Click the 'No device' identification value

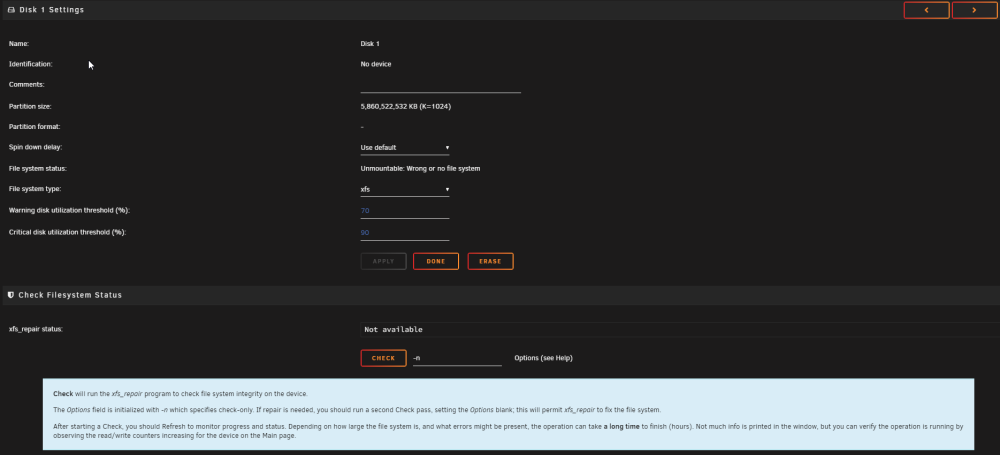tap(376, 64)
